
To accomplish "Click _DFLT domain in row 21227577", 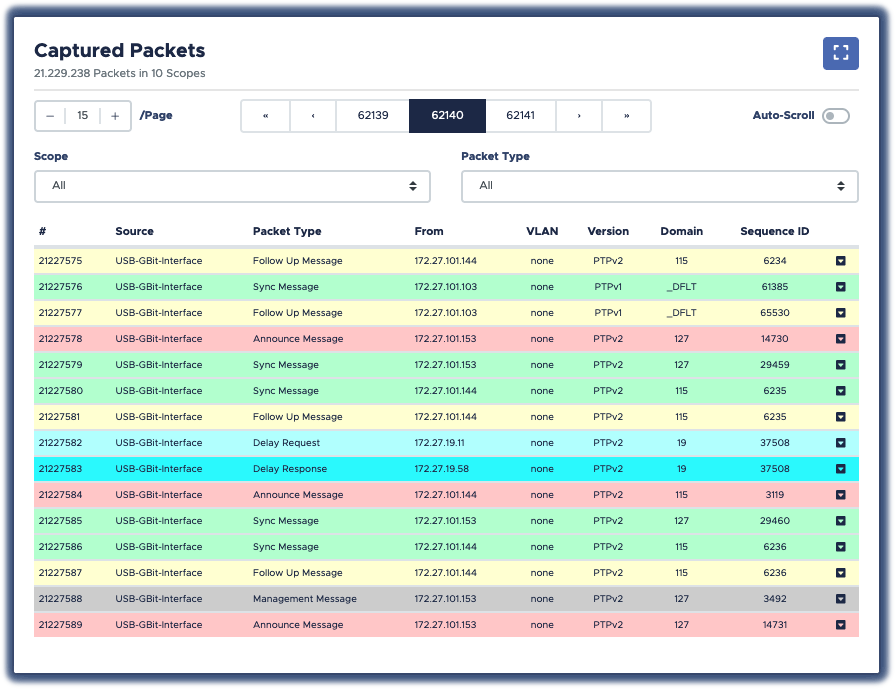I will pyautogui.click(x=682, y=313).
